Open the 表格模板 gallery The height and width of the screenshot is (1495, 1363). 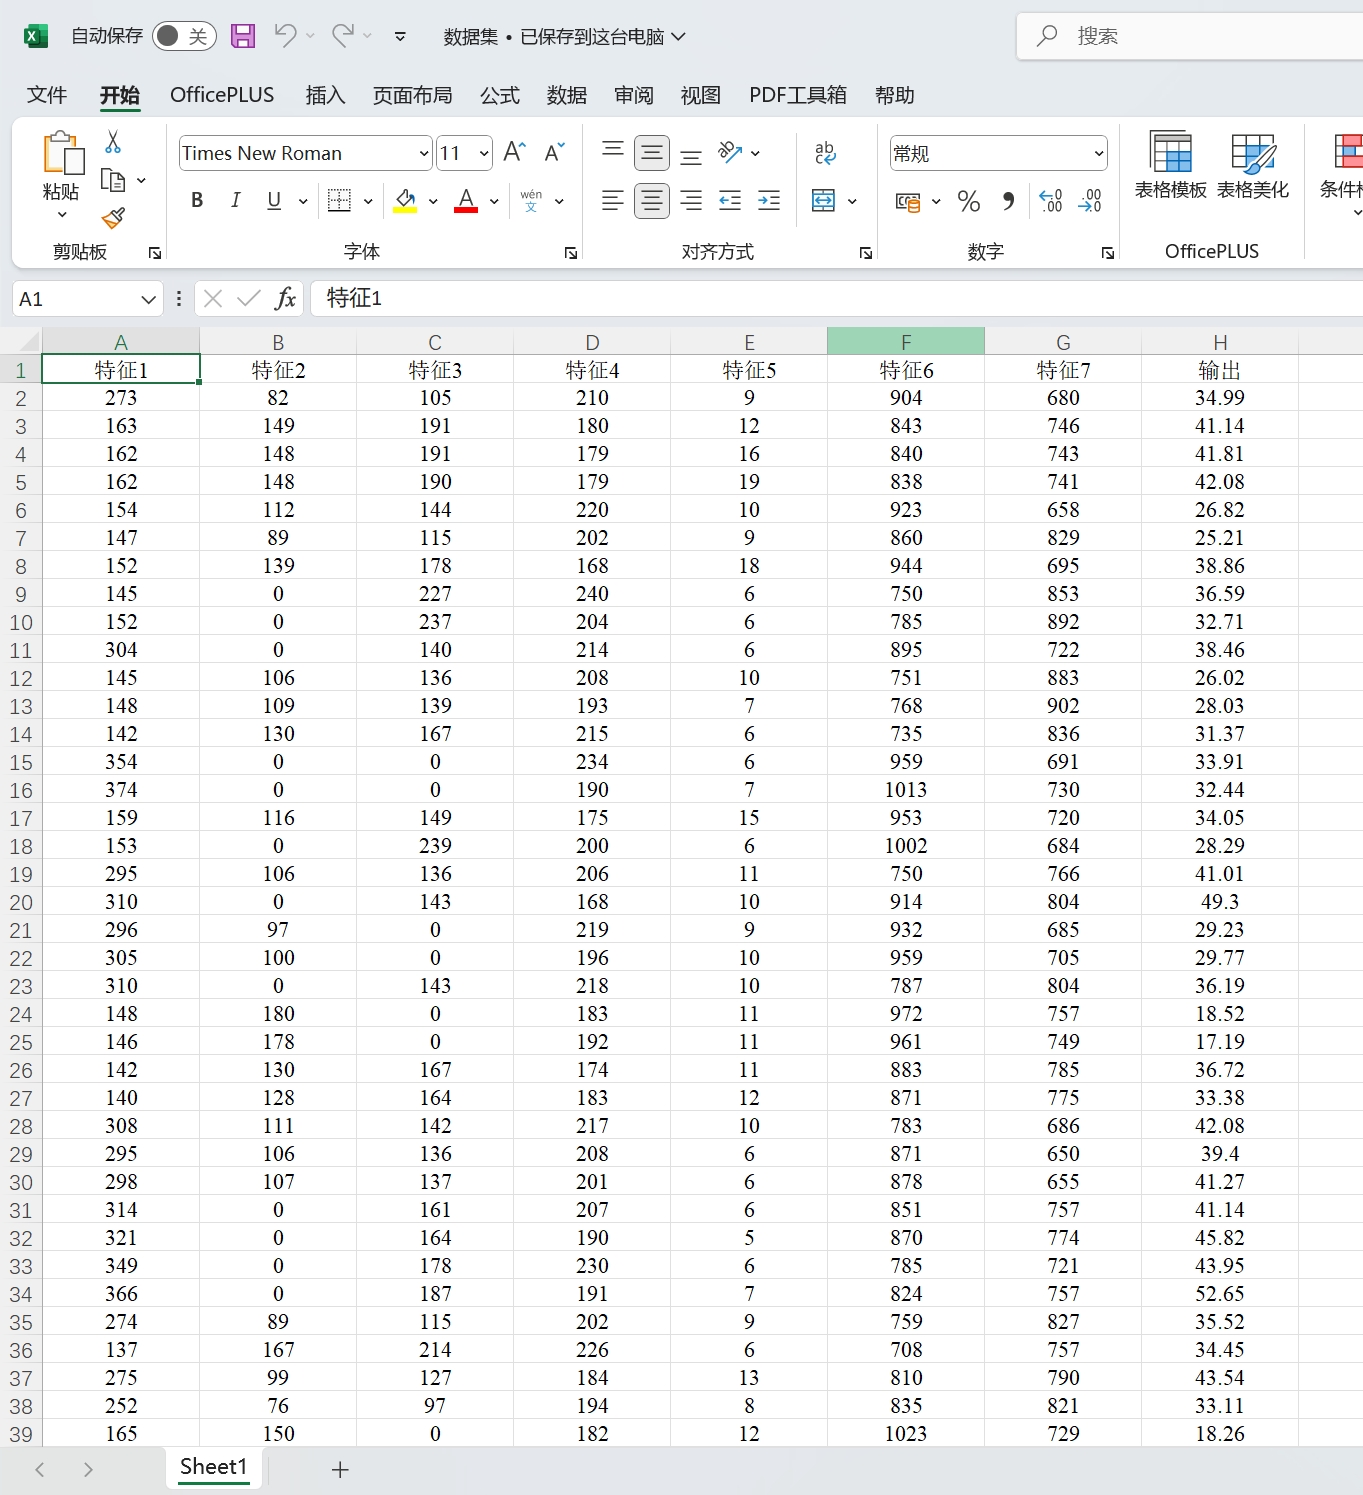click(1170, 165)
